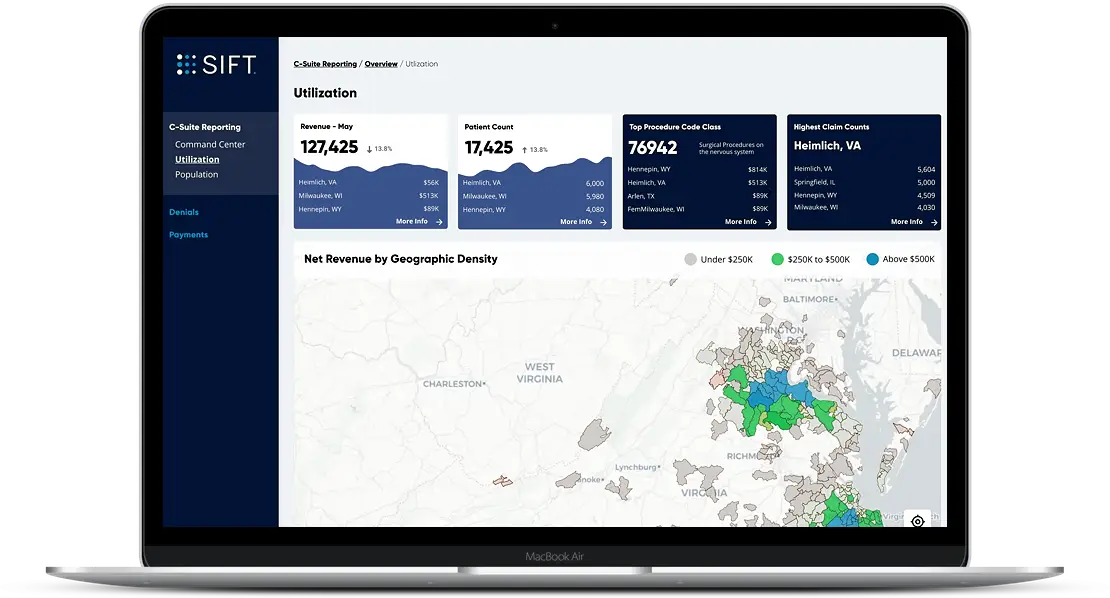Click the map locate target icon
Screen dimensions: 1110x598
coord(917,521)
